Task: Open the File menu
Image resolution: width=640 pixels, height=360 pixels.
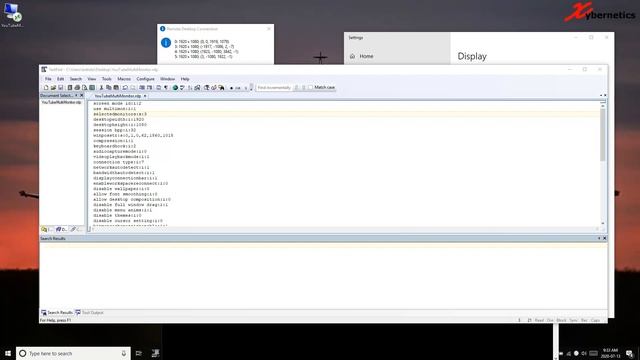Action: point(48,79)
